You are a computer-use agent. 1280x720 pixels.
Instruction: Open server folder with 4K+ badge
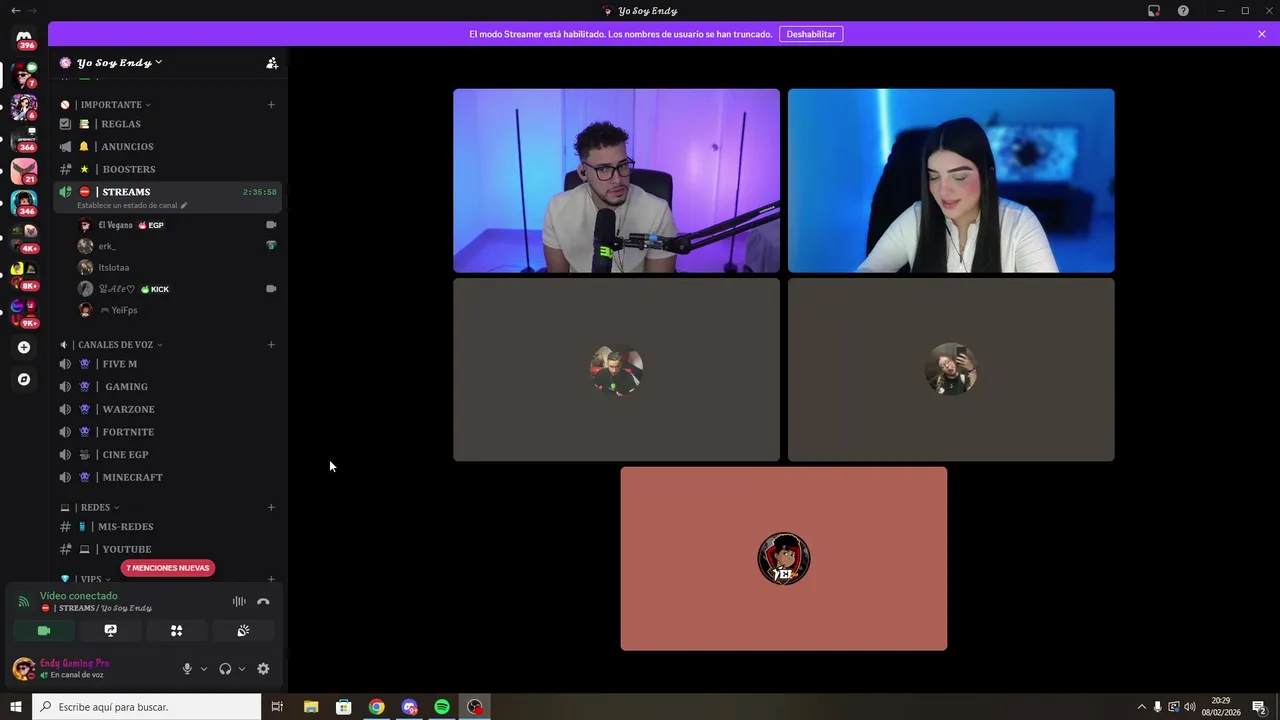point(24,239)
